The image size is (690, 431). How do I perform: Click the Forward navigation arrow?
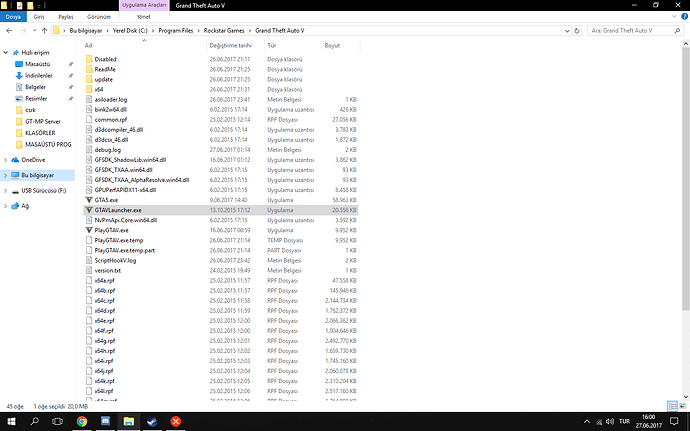pos(23,30)
